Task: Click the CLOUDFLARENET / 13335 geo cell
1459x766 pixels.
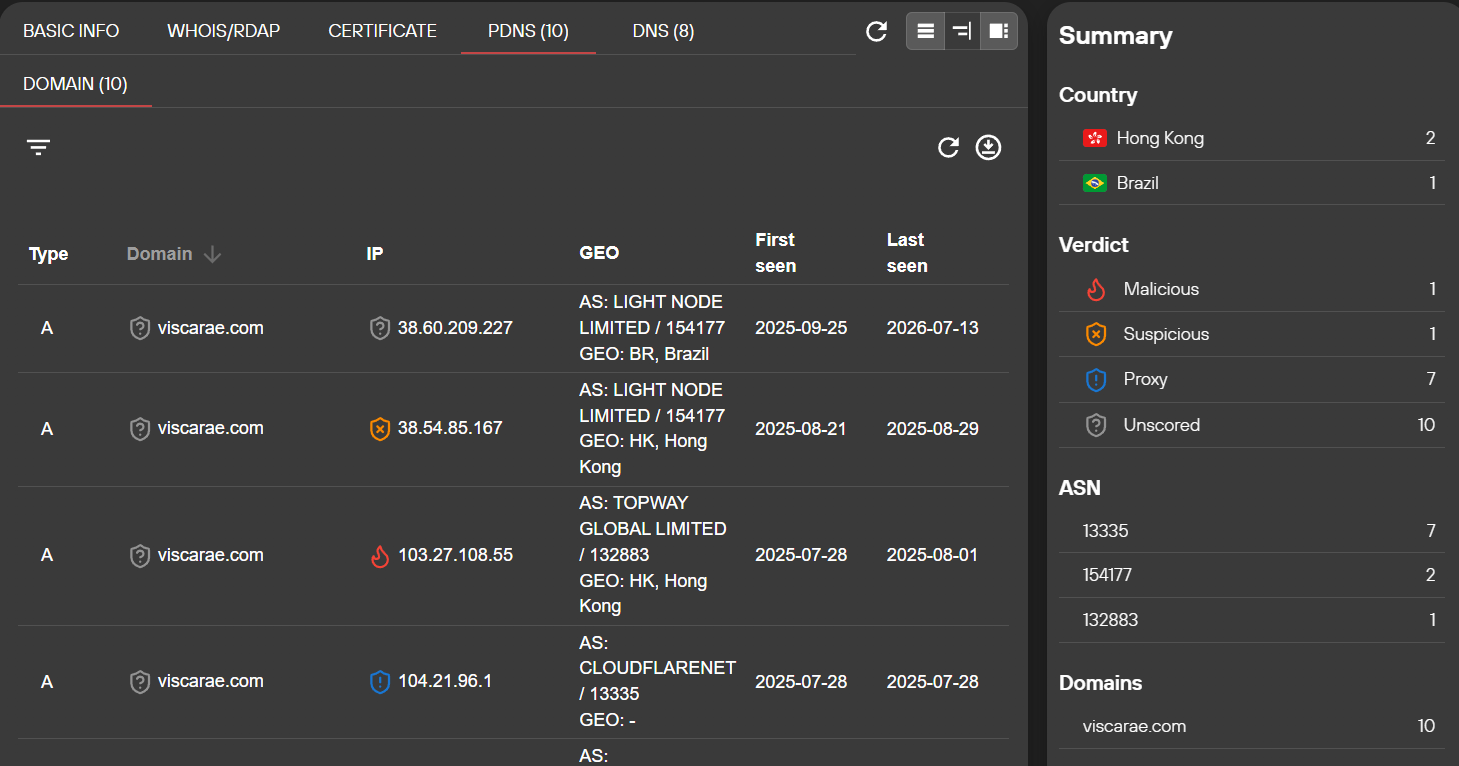Action: (x=658, y=681)
